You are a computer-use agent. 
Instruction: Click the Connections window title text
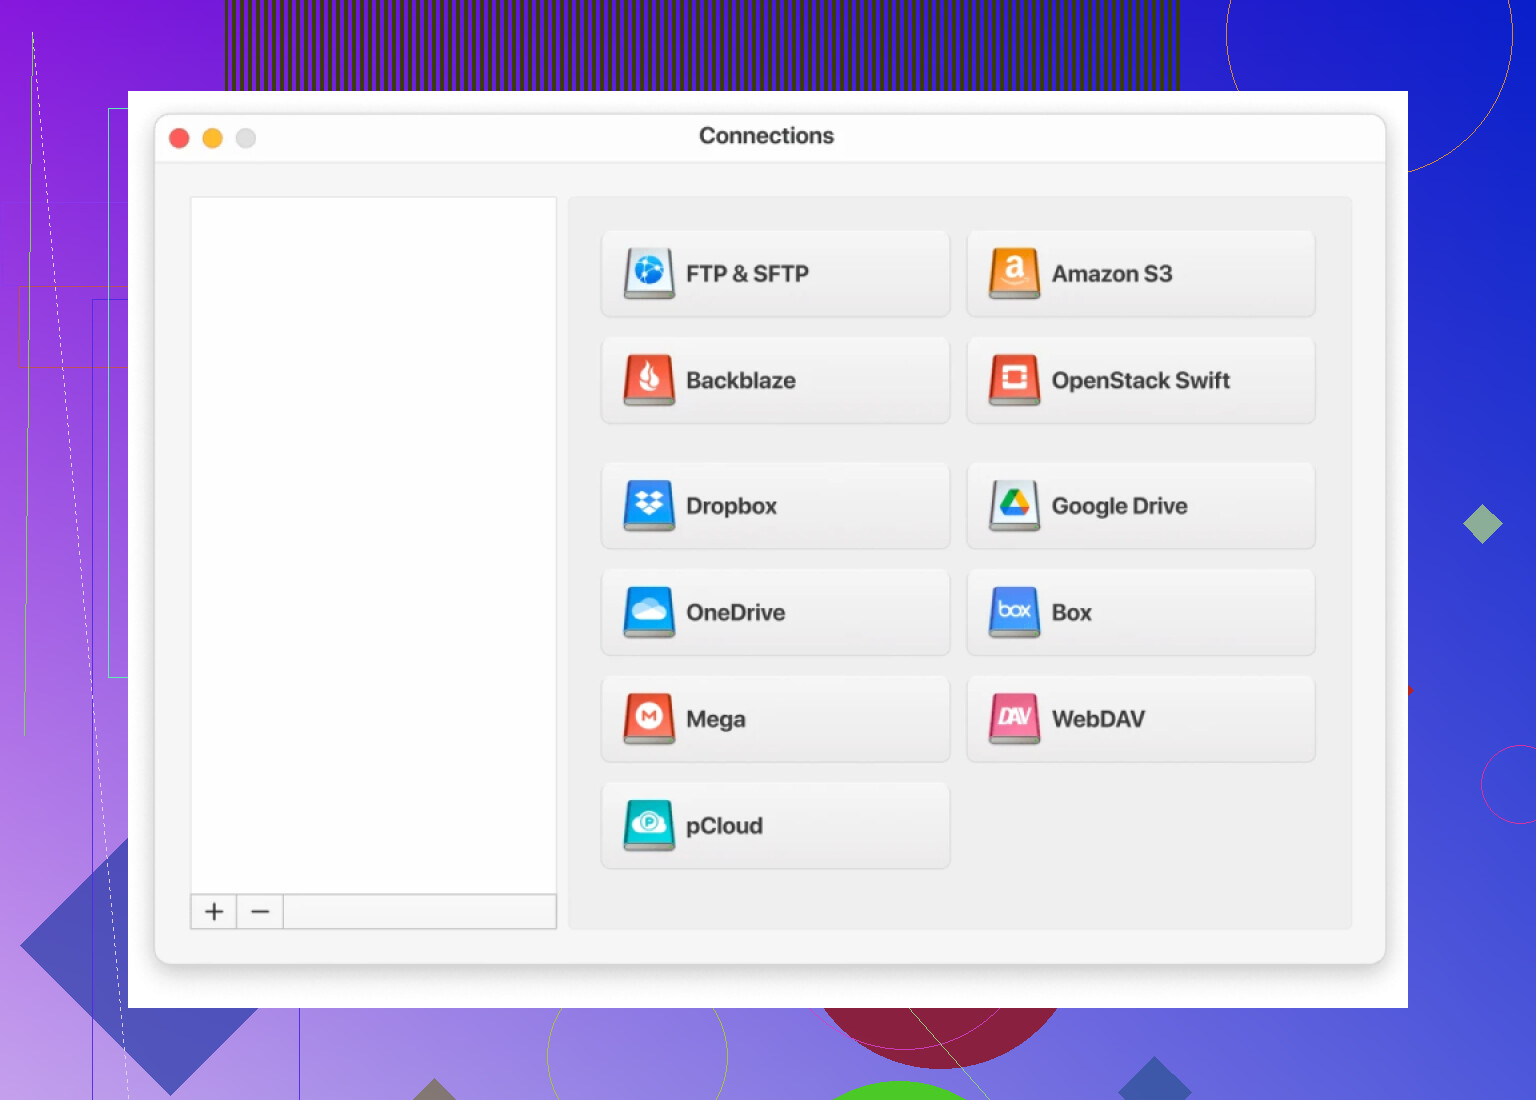766,136
